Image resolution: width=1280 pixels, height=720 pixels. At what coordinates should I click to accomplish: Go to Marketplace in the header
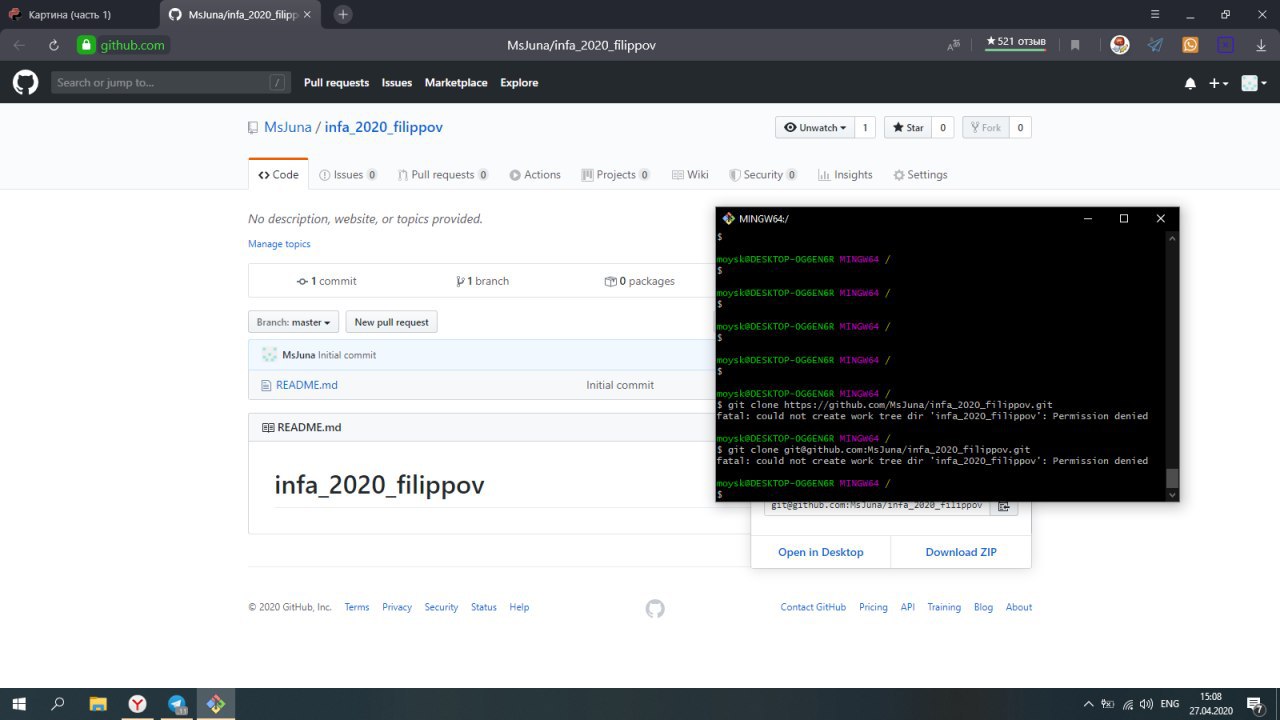pyautogui.click(x=456, y=83)
